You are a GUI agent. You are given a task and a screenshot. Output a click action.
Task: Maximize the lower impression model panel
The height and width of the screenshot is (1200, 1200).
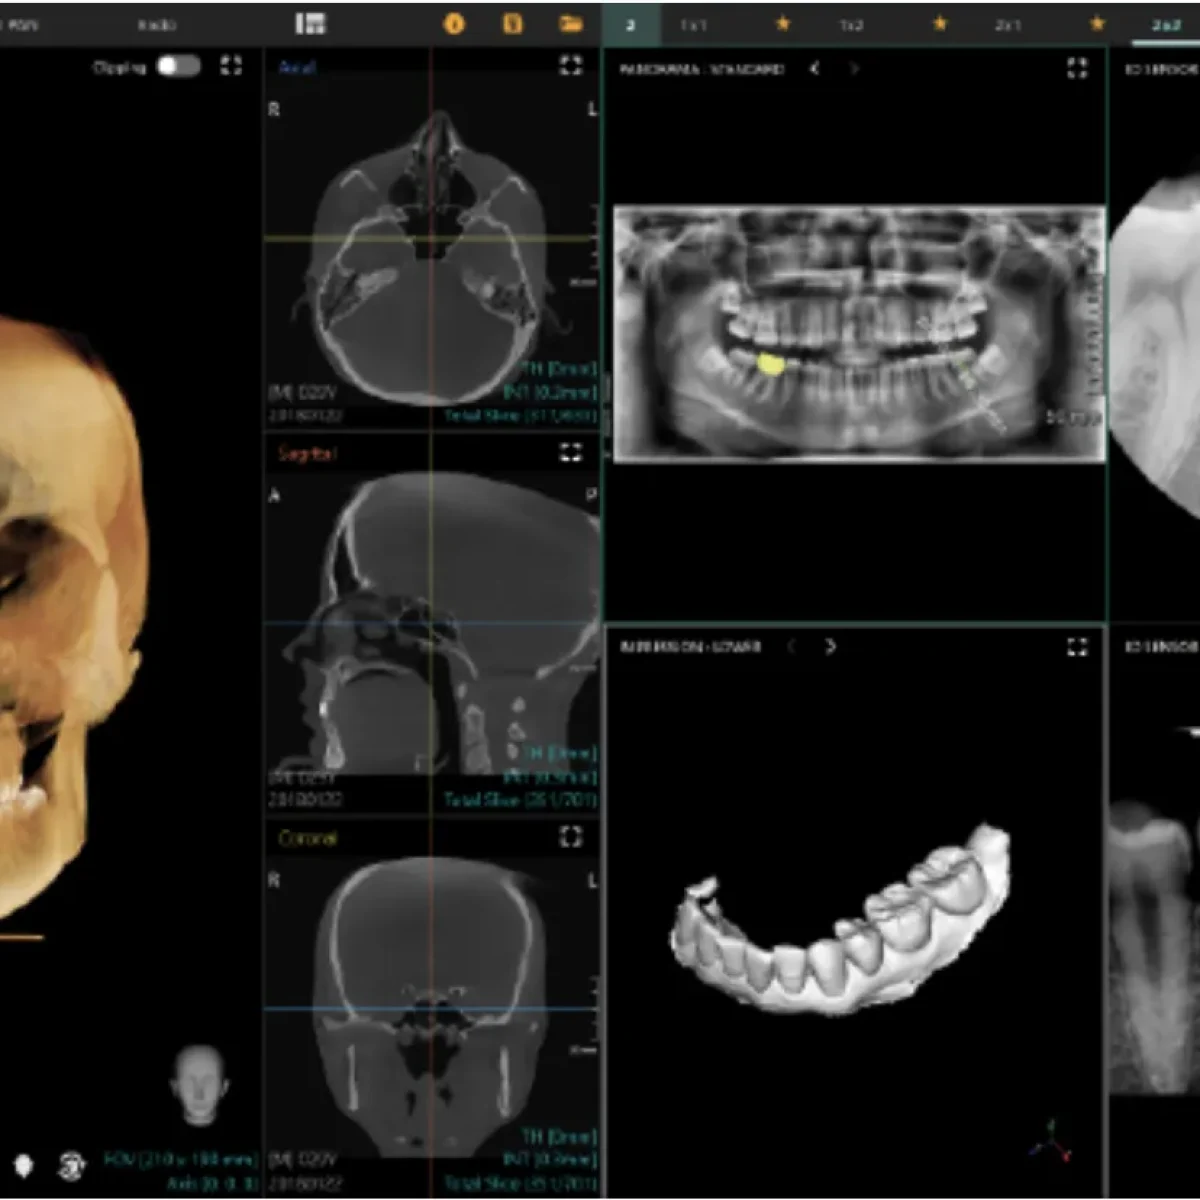1077,647
